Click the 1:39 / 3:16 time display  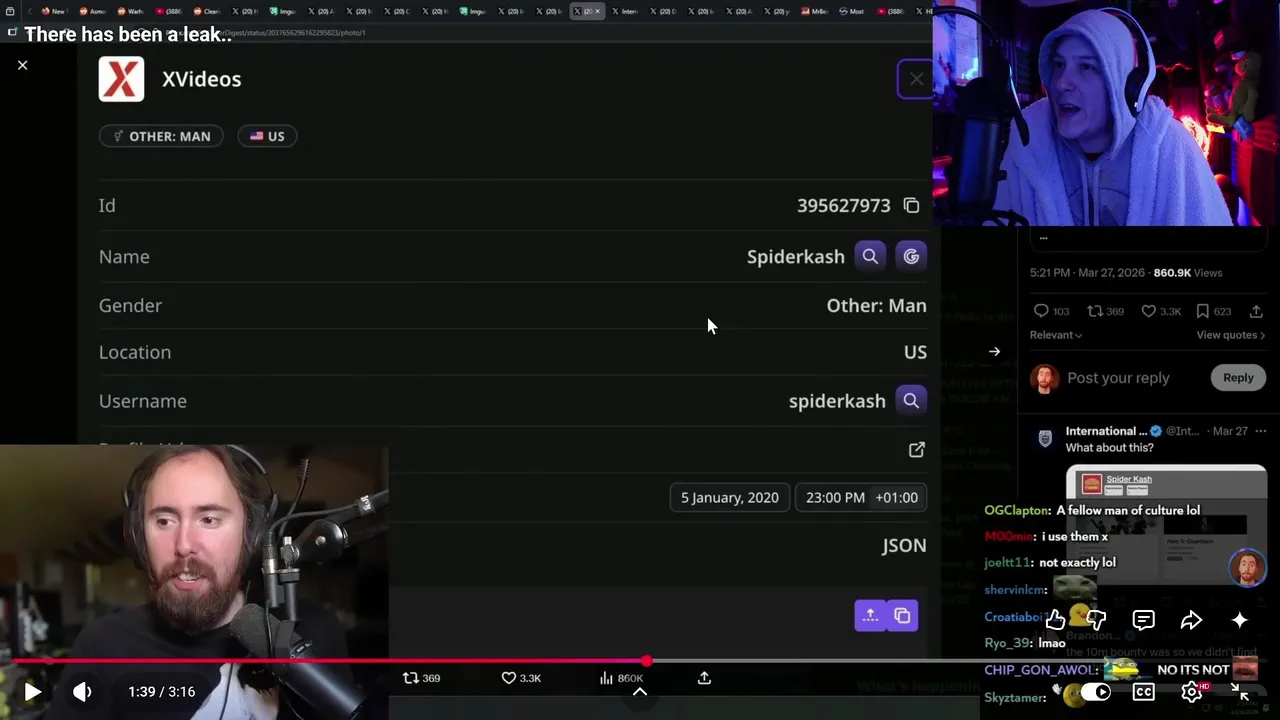click(x=161, y=691)
